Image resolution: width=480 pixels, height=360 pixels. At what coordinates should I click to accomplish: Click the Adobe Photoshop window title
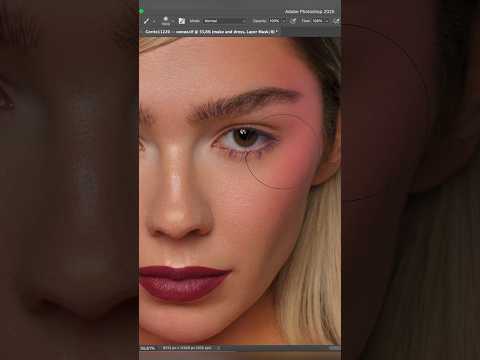click(309, 12)
